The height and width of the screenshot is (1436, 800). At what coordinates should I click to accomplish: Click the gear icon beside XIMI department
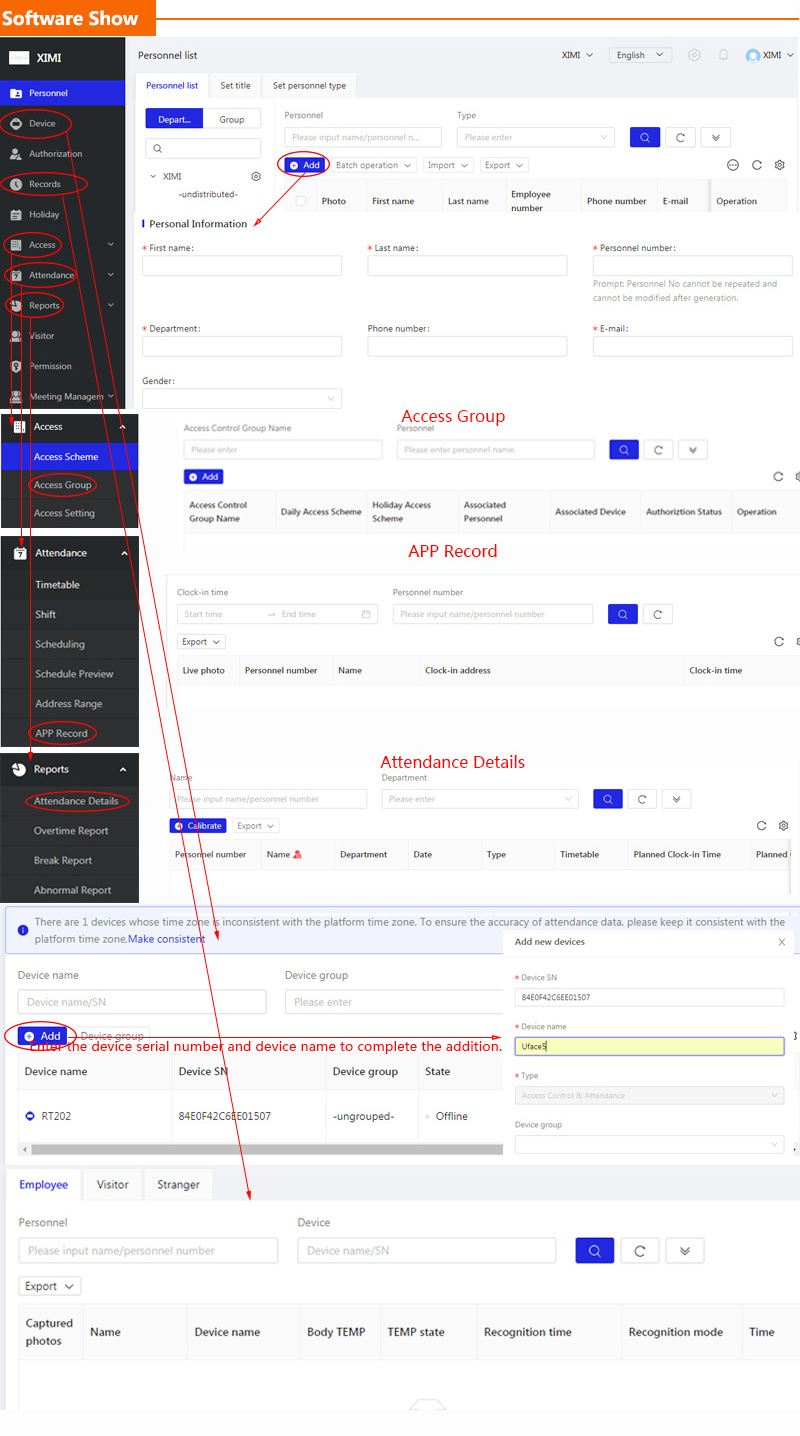256,176
